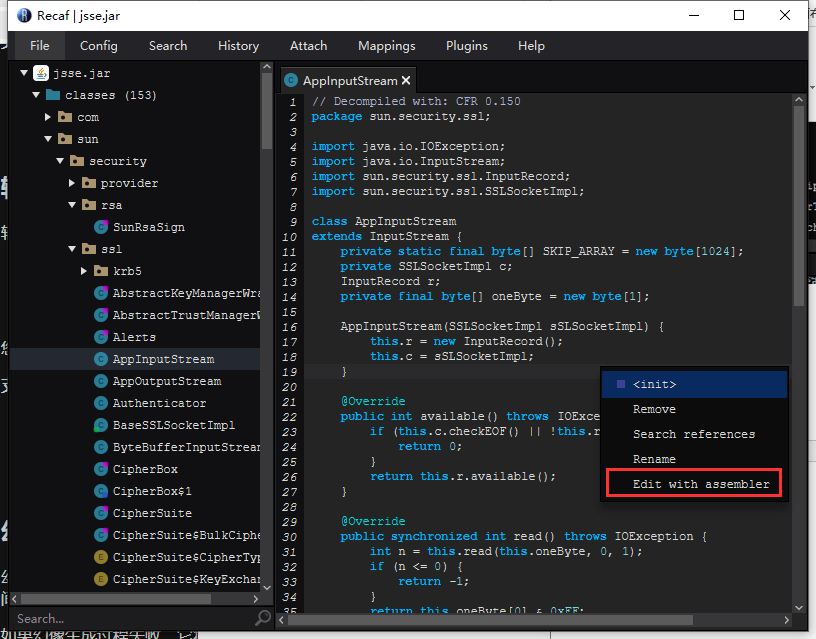816x639 pixels.
Task: Click the SunRsaSign class icon
Action: tap(101, 227)
